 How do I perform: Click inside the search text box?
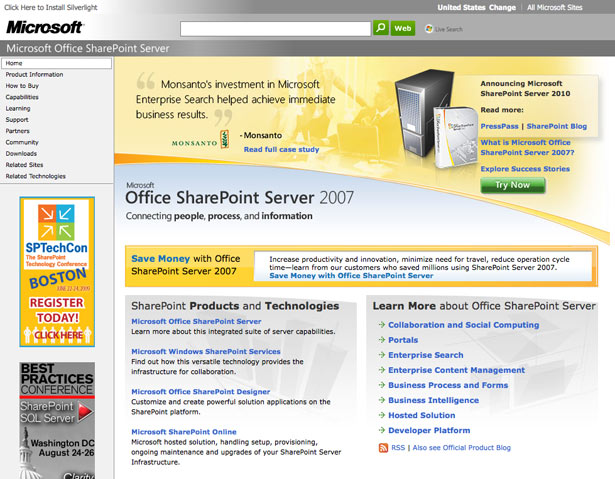pos(275,29)
